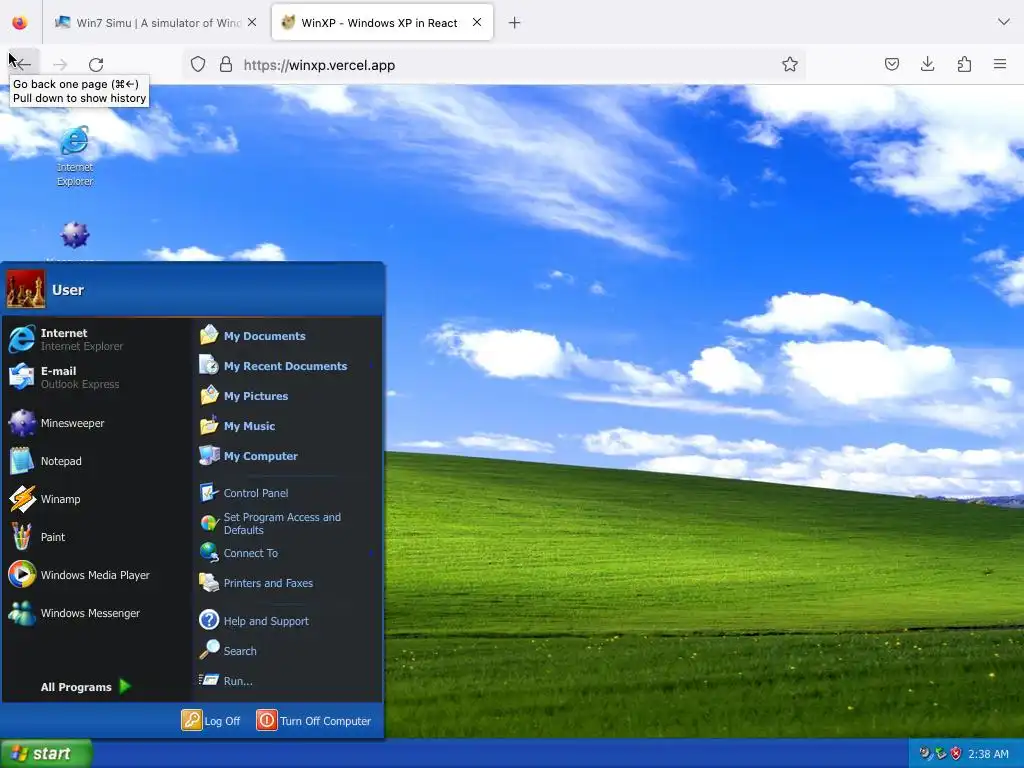
Task: Reload the current page
Action: 96,64
